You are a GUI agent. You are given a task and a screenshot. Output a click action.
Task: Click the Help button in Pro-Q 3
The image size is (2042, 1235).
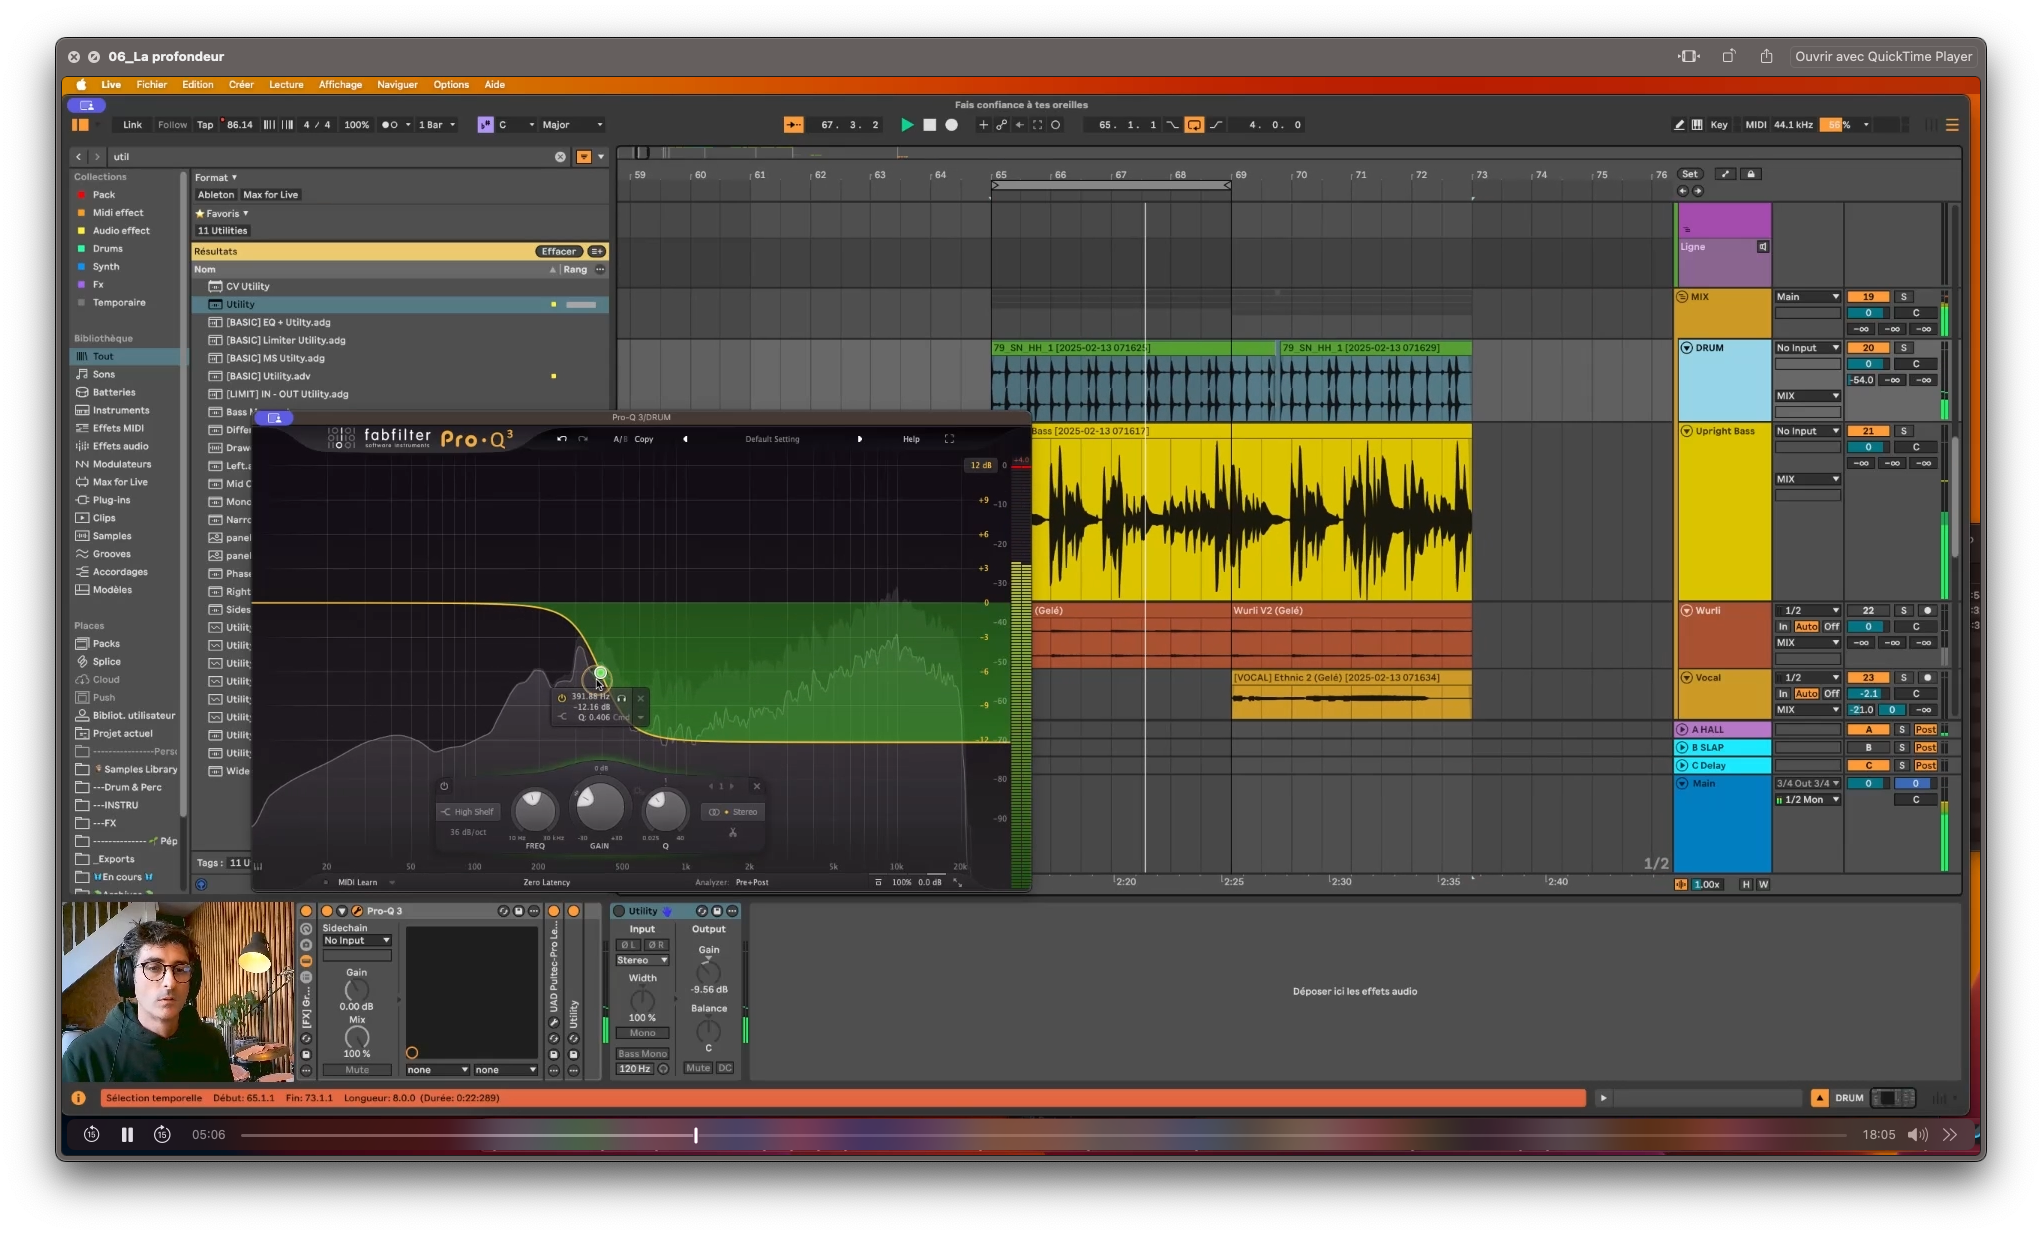[x=911, y=439]
